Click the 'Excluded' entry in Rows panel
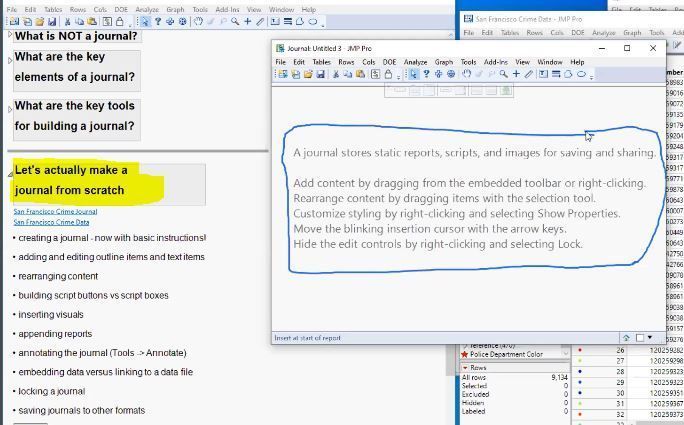Image resolution: width=684 pixels, height=425 pixels. (x=475, y=394)
